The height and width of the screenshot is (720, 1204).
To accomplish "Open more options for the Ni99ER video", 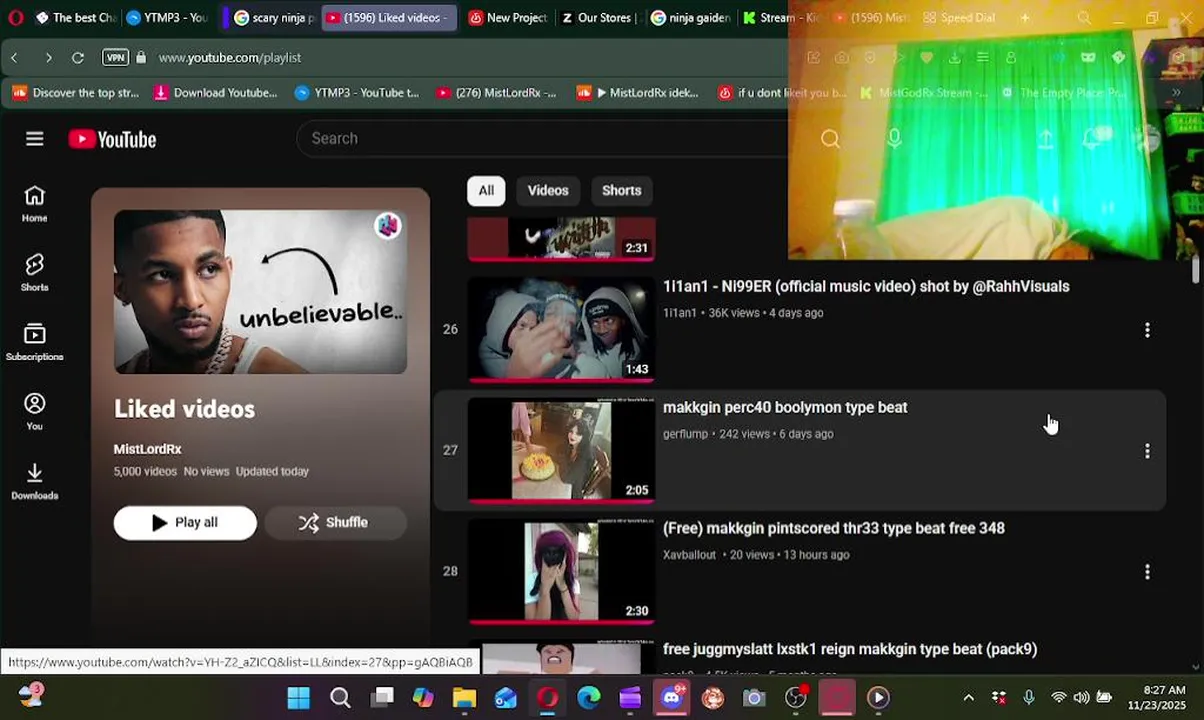I will pyautogui.click(x=1147, y=330).
